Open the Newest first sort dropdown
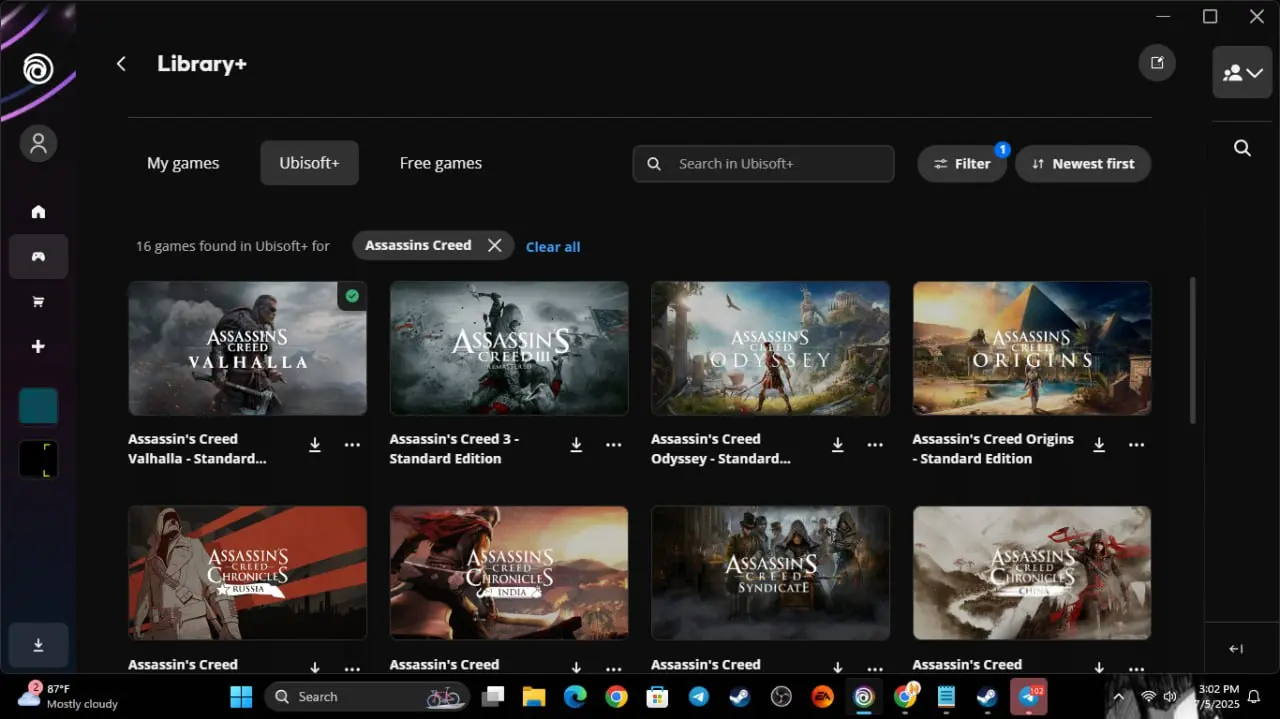 (1083, 164)
